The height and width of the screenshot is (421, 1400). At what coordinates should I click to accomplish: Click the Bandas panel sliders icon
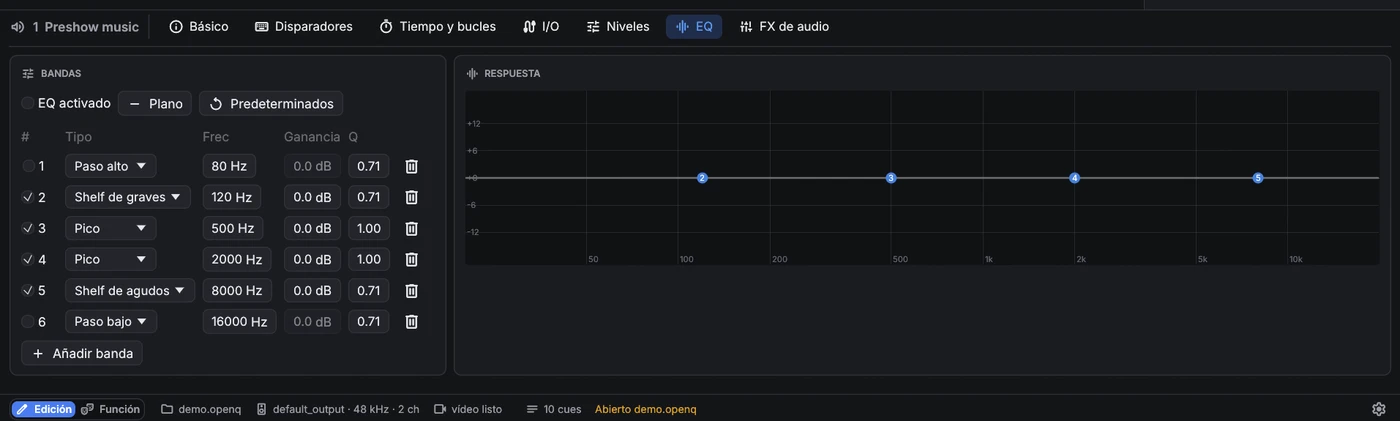coord(28,74)
